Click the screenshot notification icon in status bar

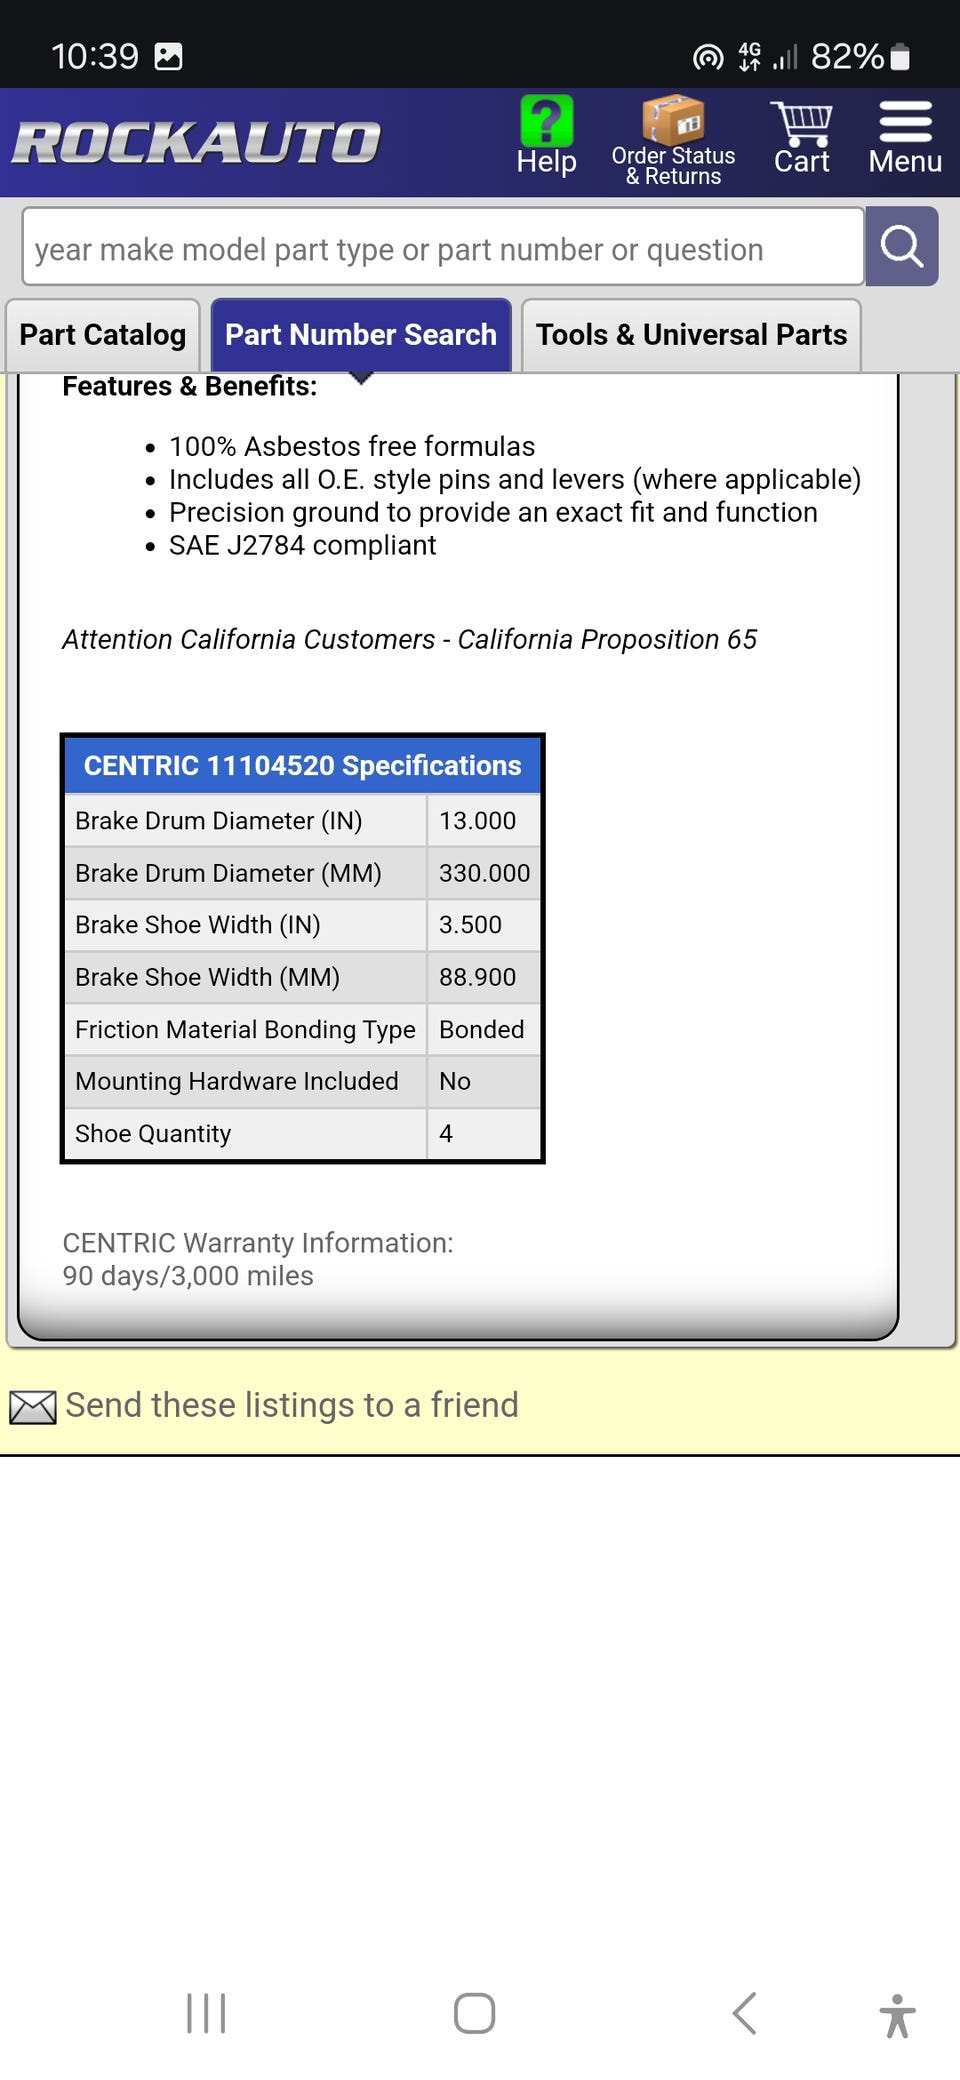pos(168,57)
